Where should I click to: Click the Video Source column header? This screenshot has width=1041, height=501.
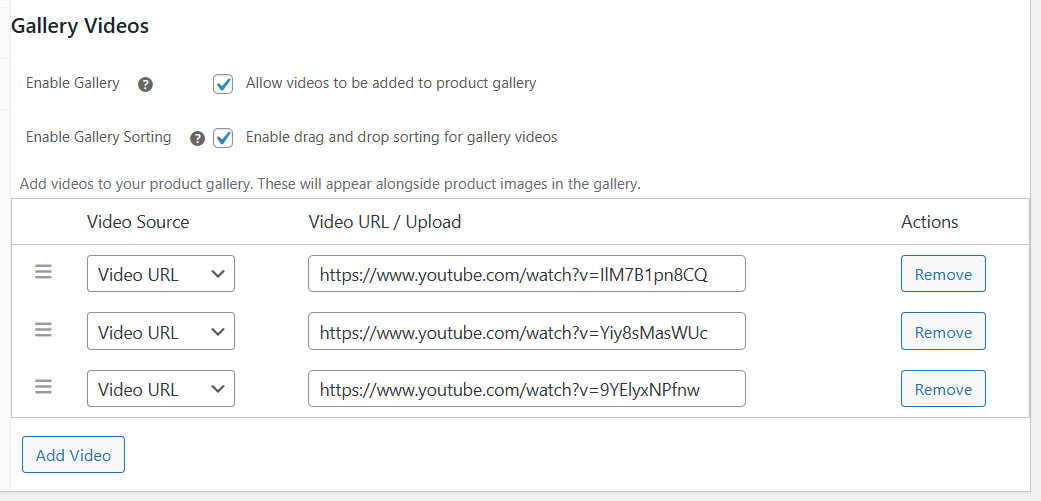(138, 222)
